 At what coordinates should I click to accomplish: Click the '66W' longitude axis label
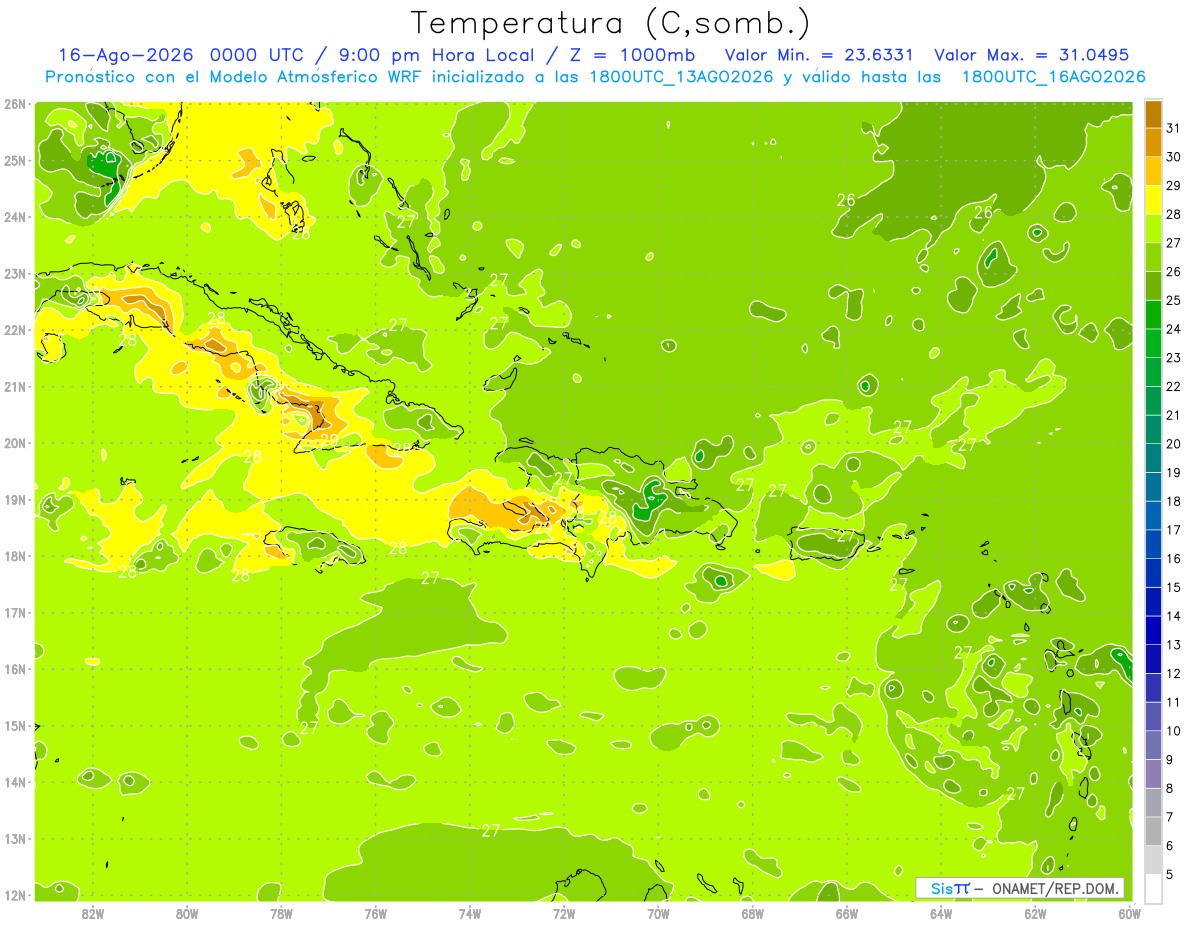[847, 913]
